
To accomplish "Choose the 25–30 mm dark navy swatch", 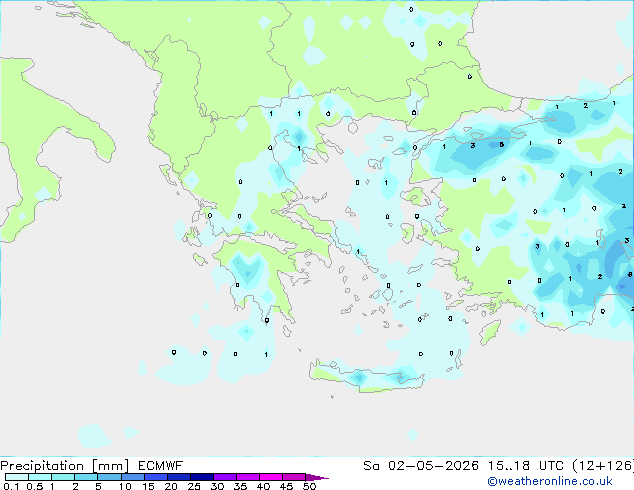I will (201, 477).
